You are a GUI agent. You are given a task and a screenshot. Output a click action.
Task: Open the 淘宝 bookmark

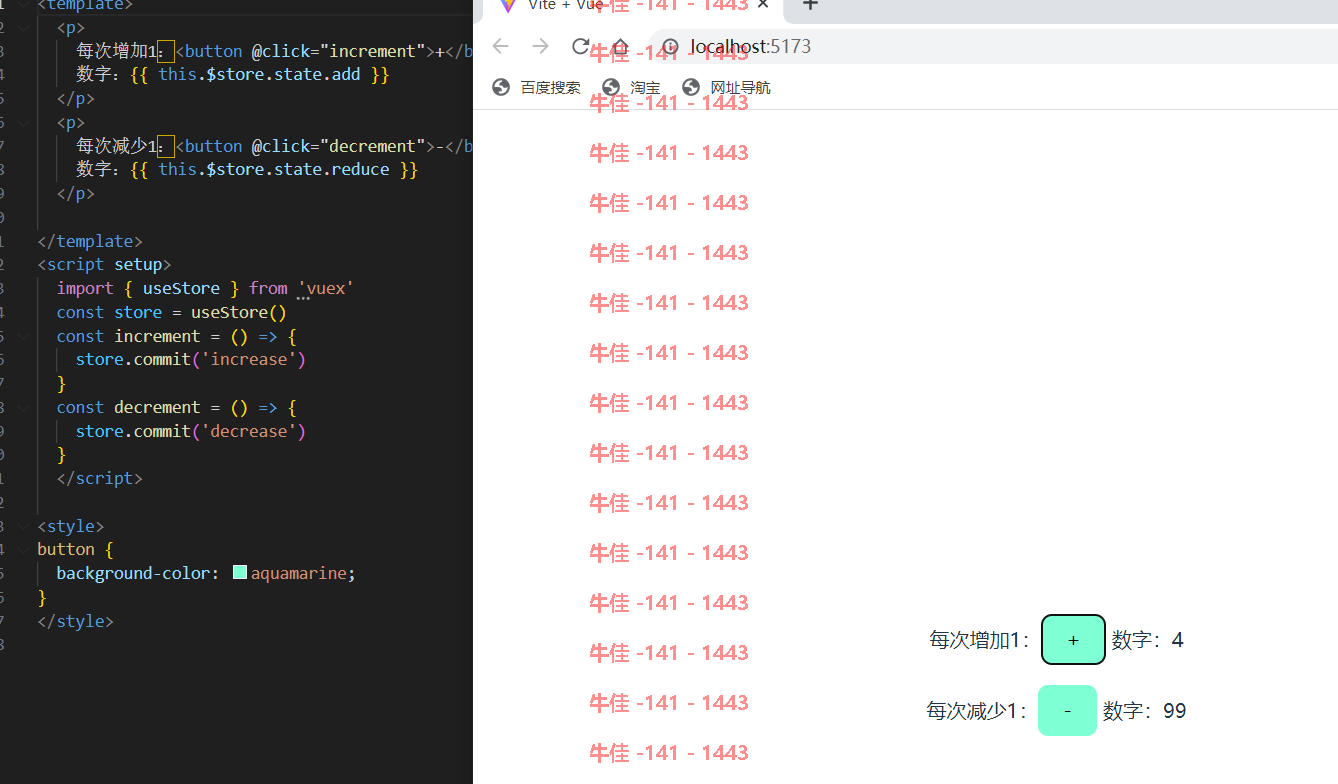[632, 87]
